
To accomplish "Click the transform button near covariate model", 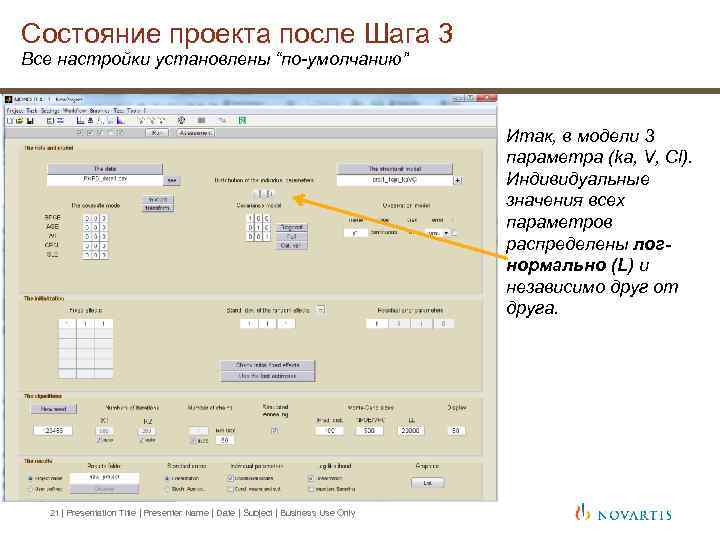I will pyautogui.click(x=158, y=208).
